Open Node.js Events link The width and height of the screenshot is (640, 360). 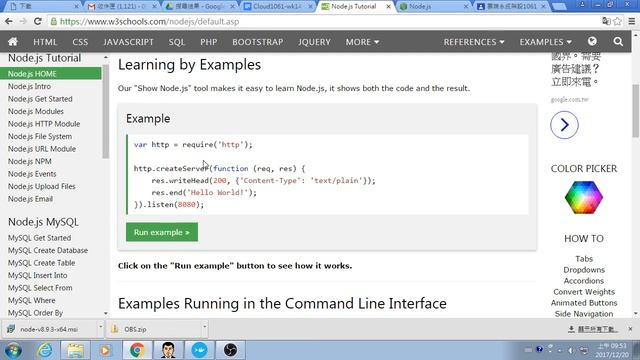point(32,173)
